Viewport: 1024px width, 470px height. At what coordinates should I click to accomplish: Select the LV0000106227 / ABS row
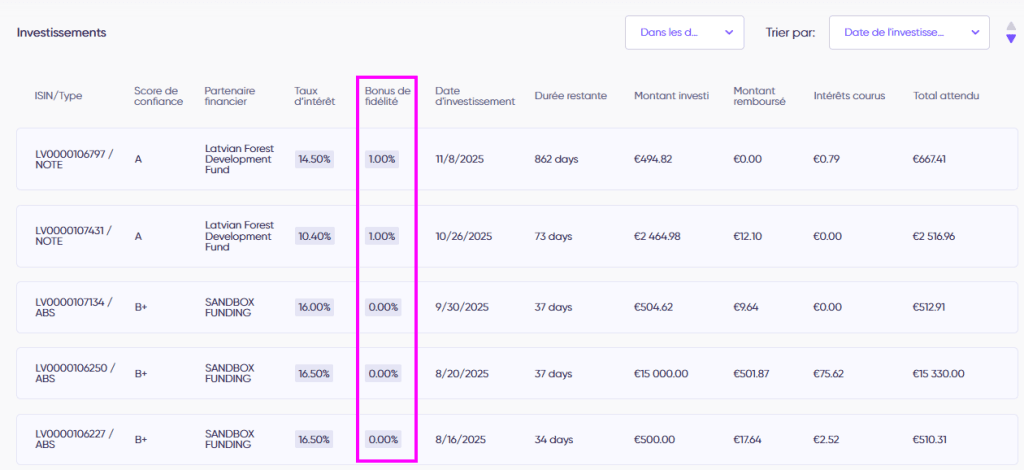coord(75,439)
